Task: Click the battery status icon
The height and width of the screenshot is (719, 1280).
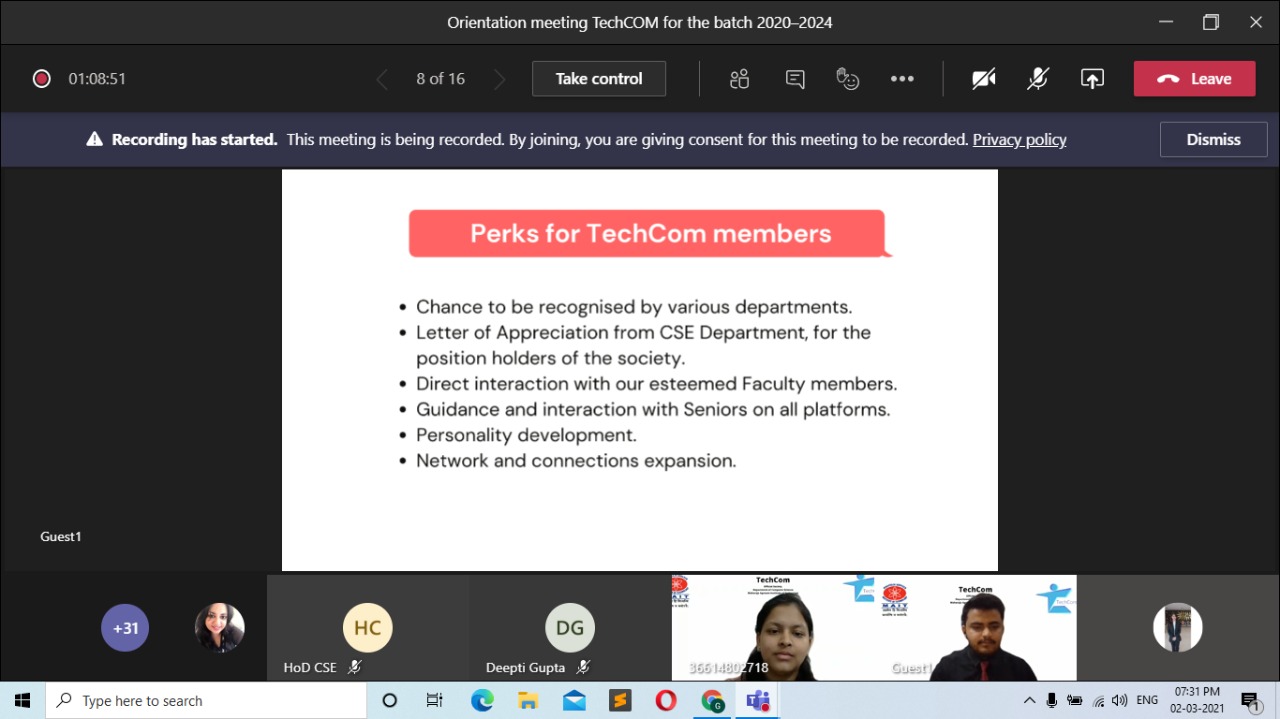Action: pos(1076,700)
